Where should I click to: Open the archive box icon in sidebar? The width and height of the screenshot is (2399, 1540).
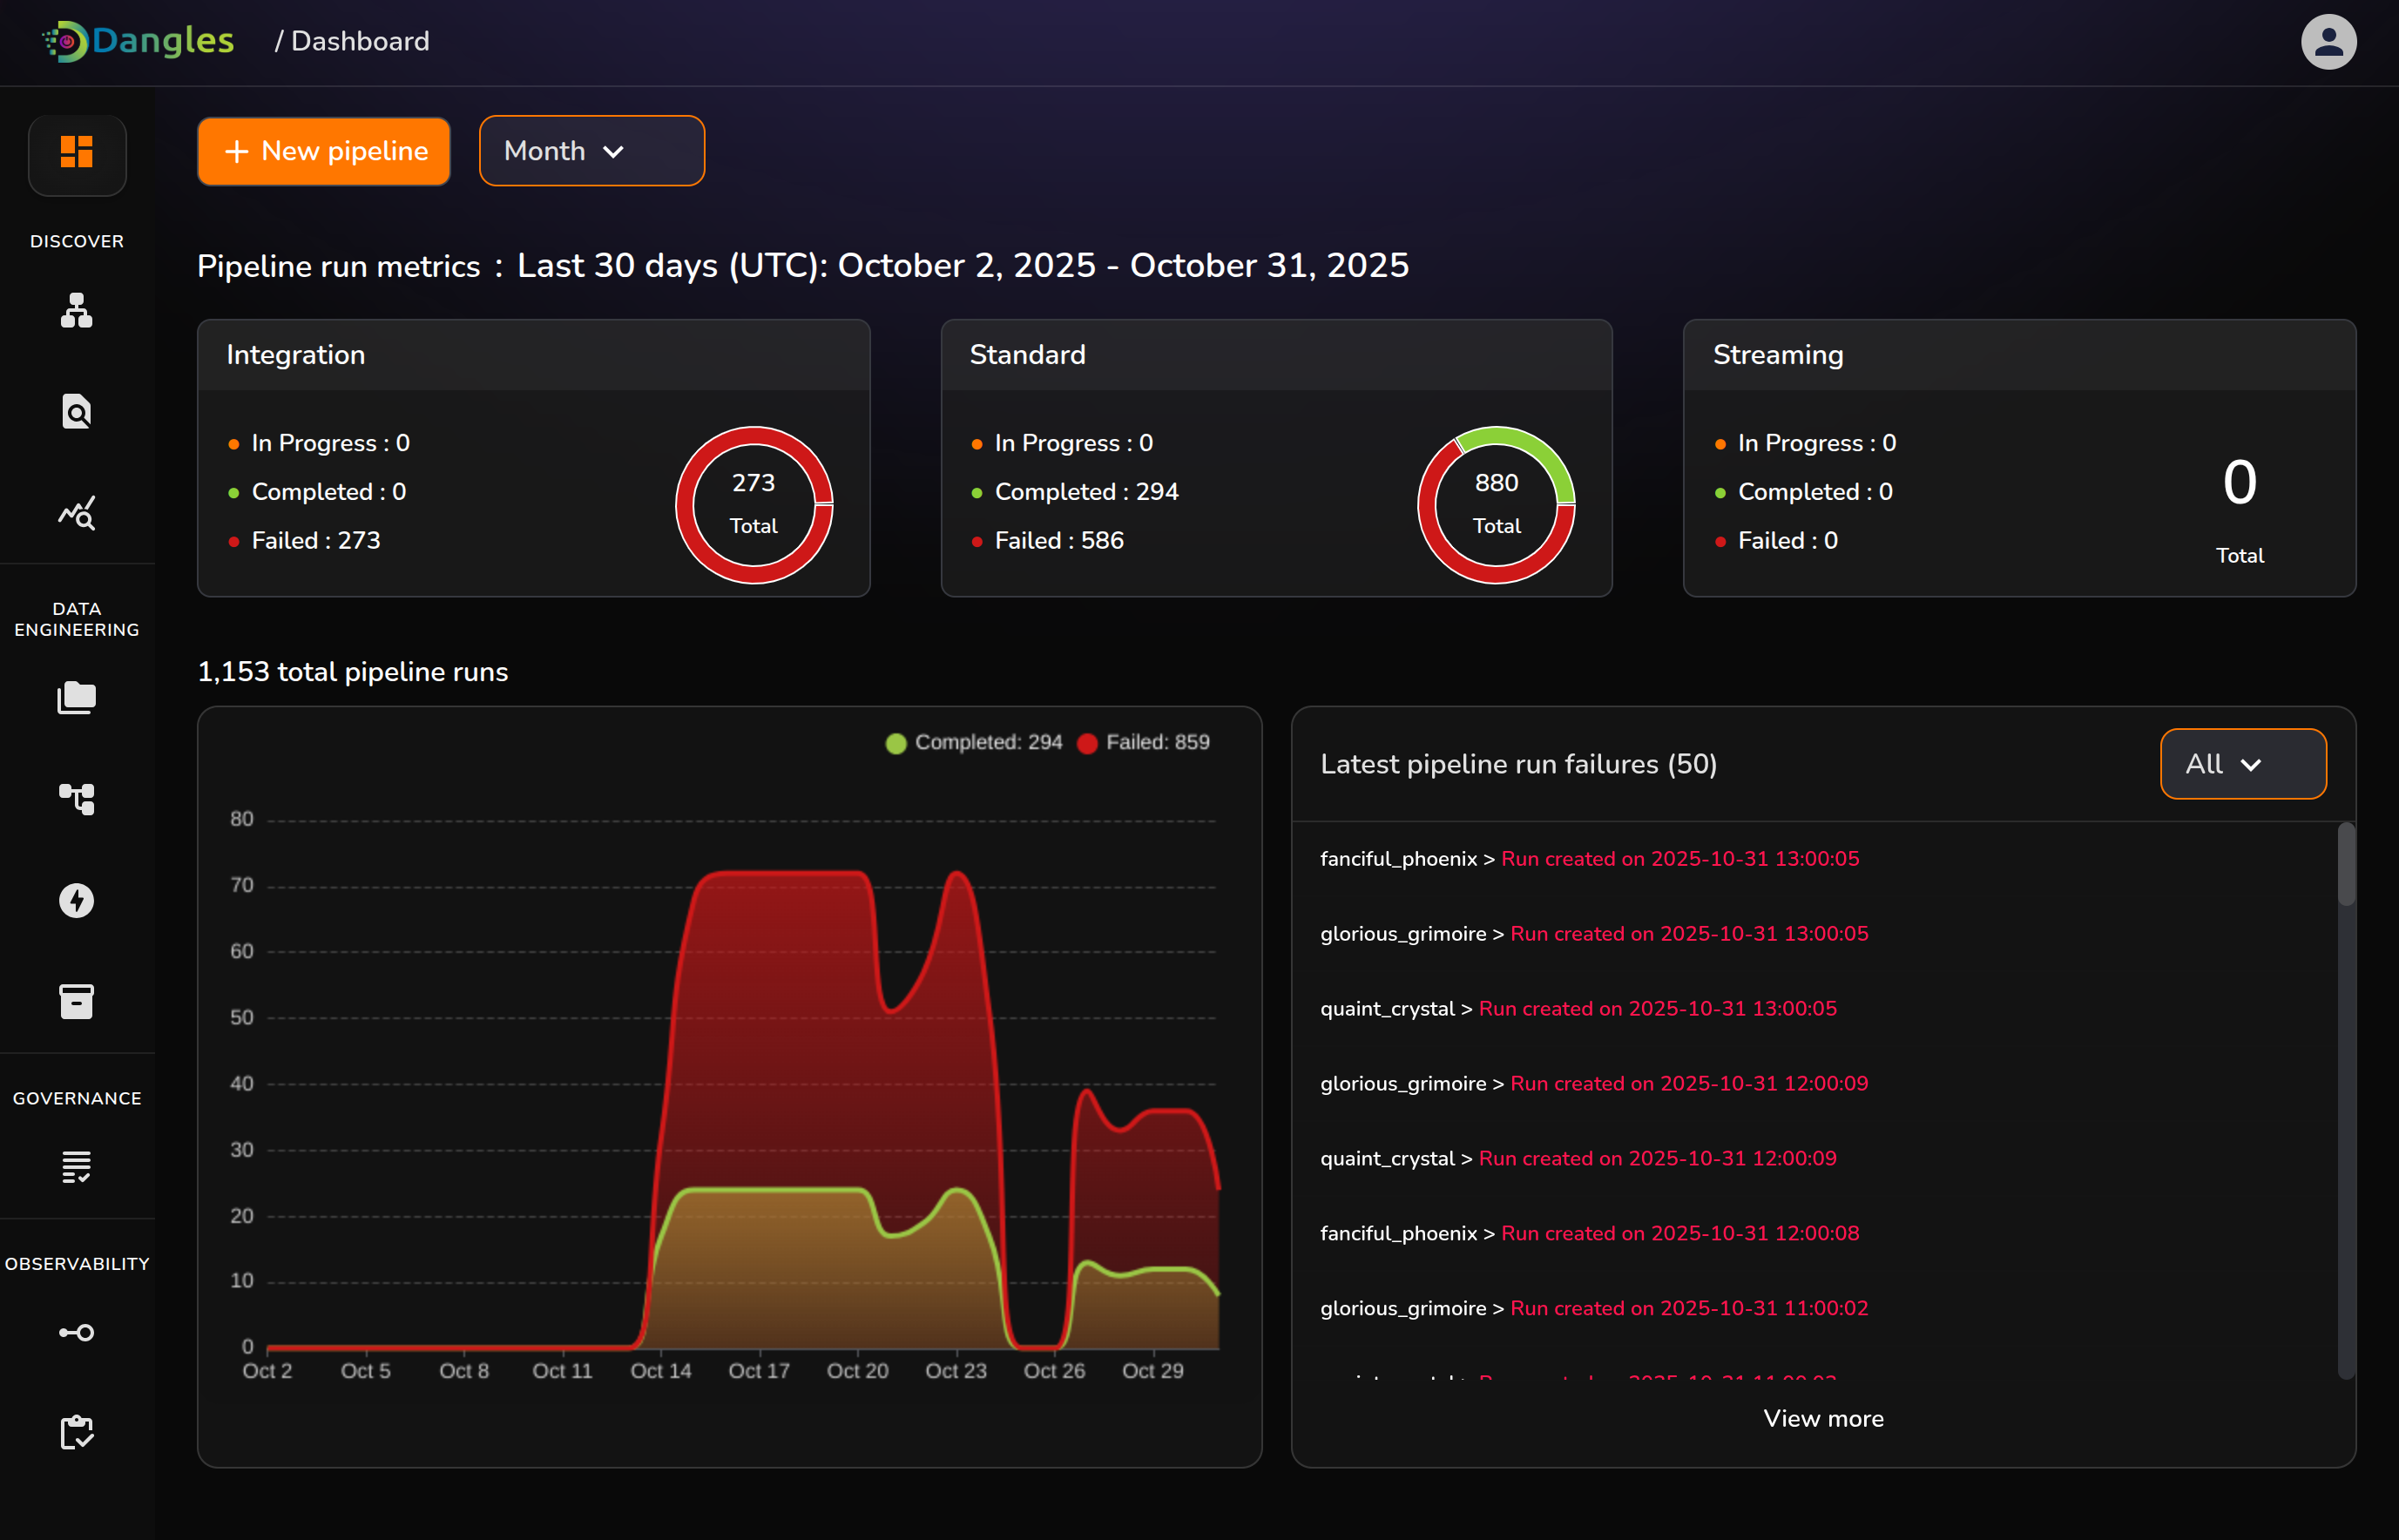(x=77, y=1001)
